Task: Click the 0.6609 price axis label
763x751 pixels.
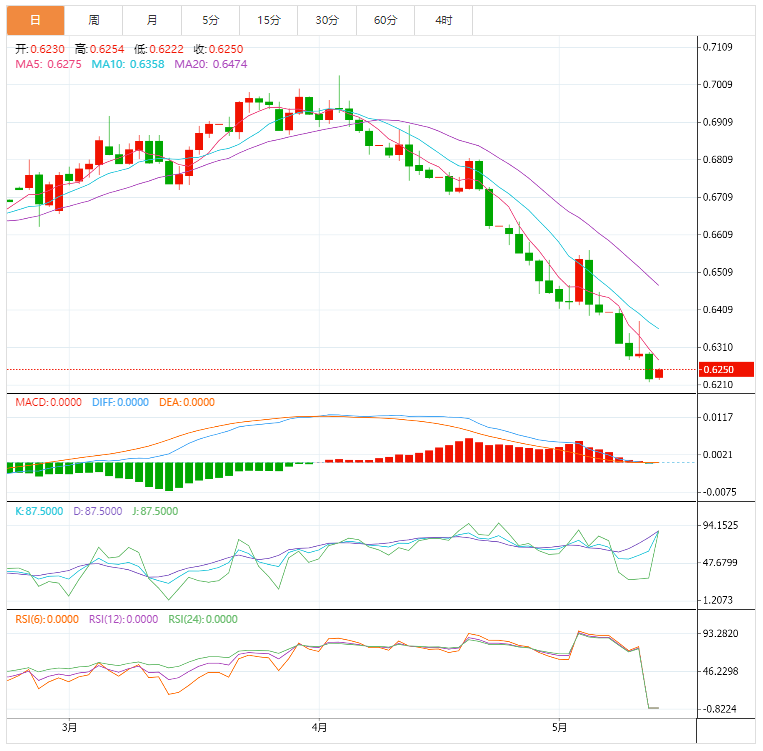Action: point(718,235)
